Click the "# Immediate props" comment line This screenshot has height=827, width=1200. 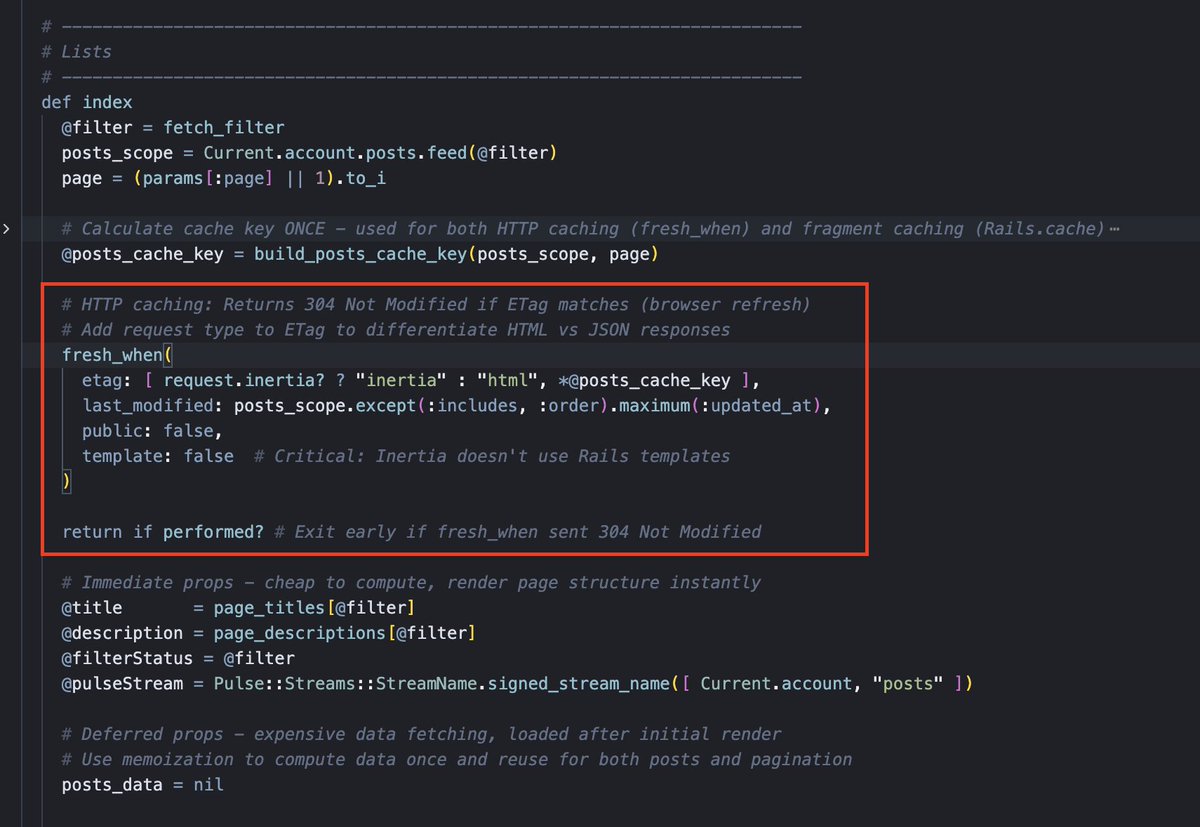pos(411,582)
